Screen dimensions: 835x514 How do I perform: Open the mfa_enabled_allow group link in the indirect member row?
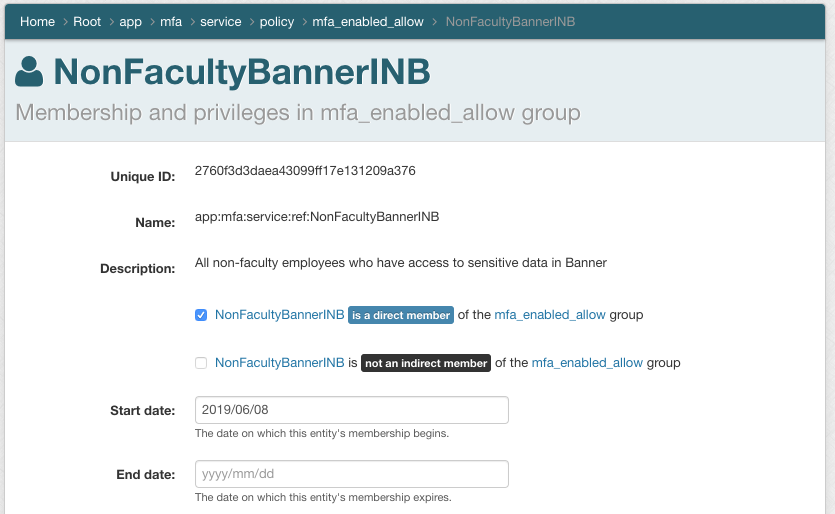587,363
